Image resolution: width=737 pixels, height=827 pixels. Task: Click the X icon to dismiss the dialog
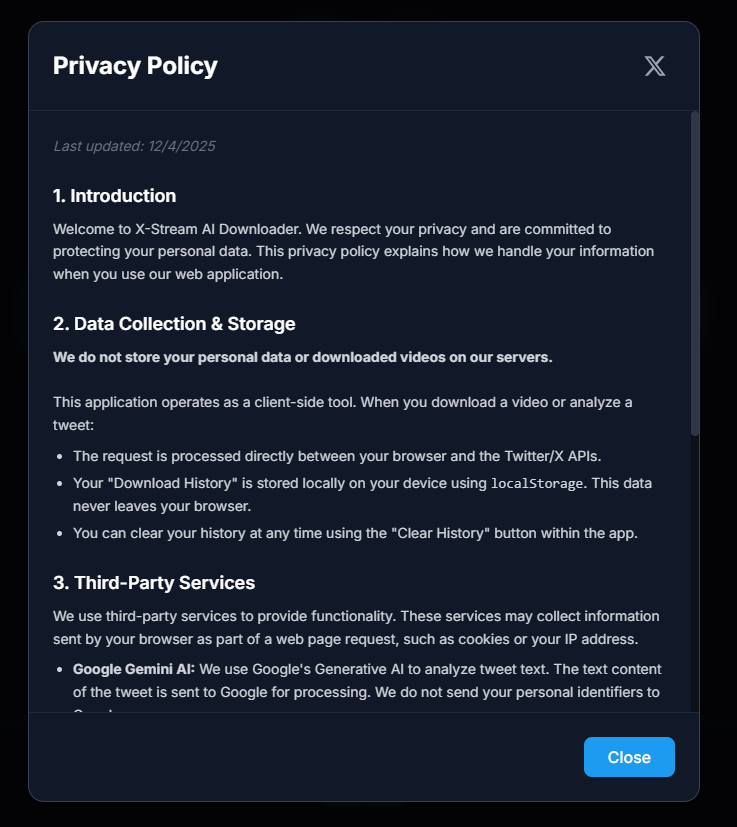pos(654,66)
